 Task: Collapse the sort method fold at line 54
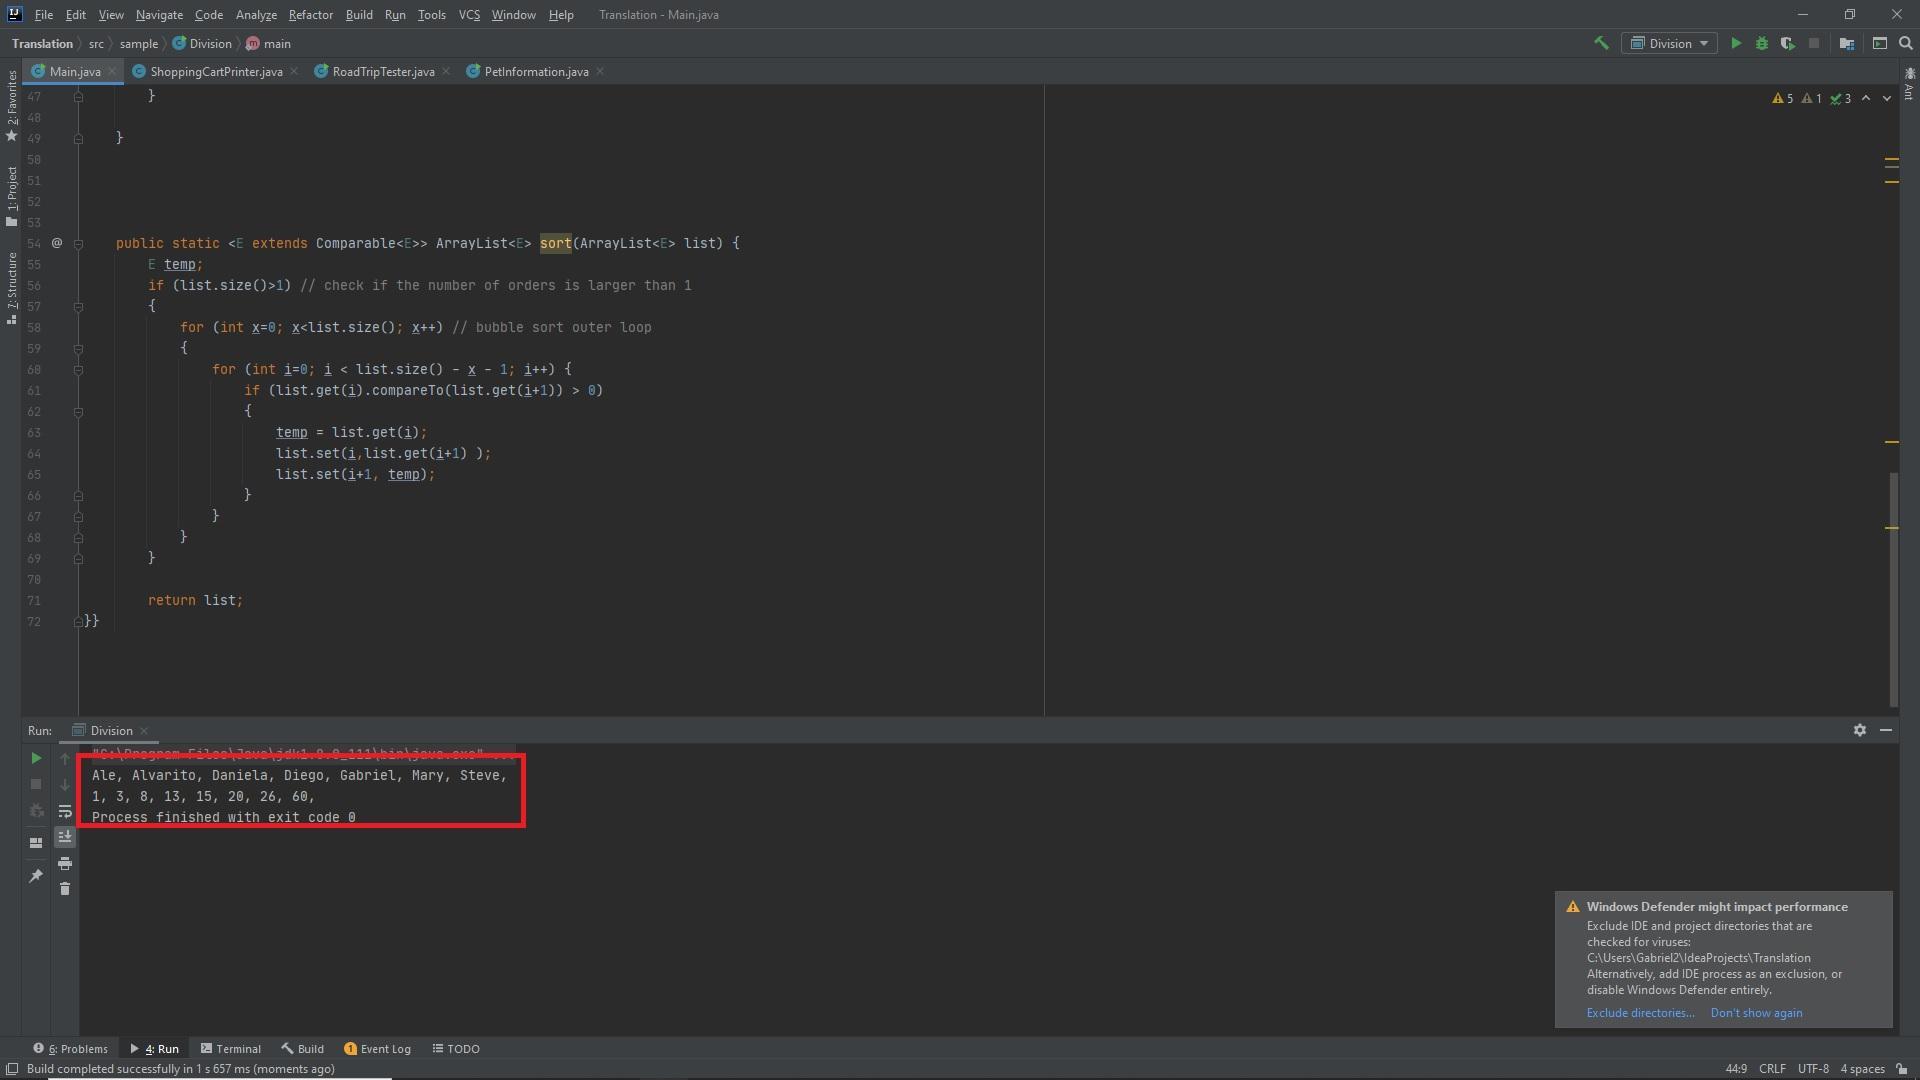click(x=79, y=243)
